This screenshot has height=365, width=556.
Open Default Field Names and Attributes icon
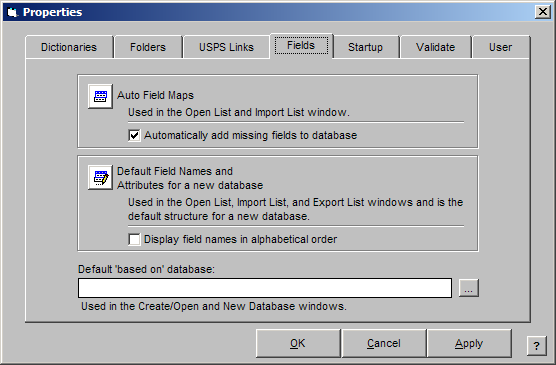[100, 177]
